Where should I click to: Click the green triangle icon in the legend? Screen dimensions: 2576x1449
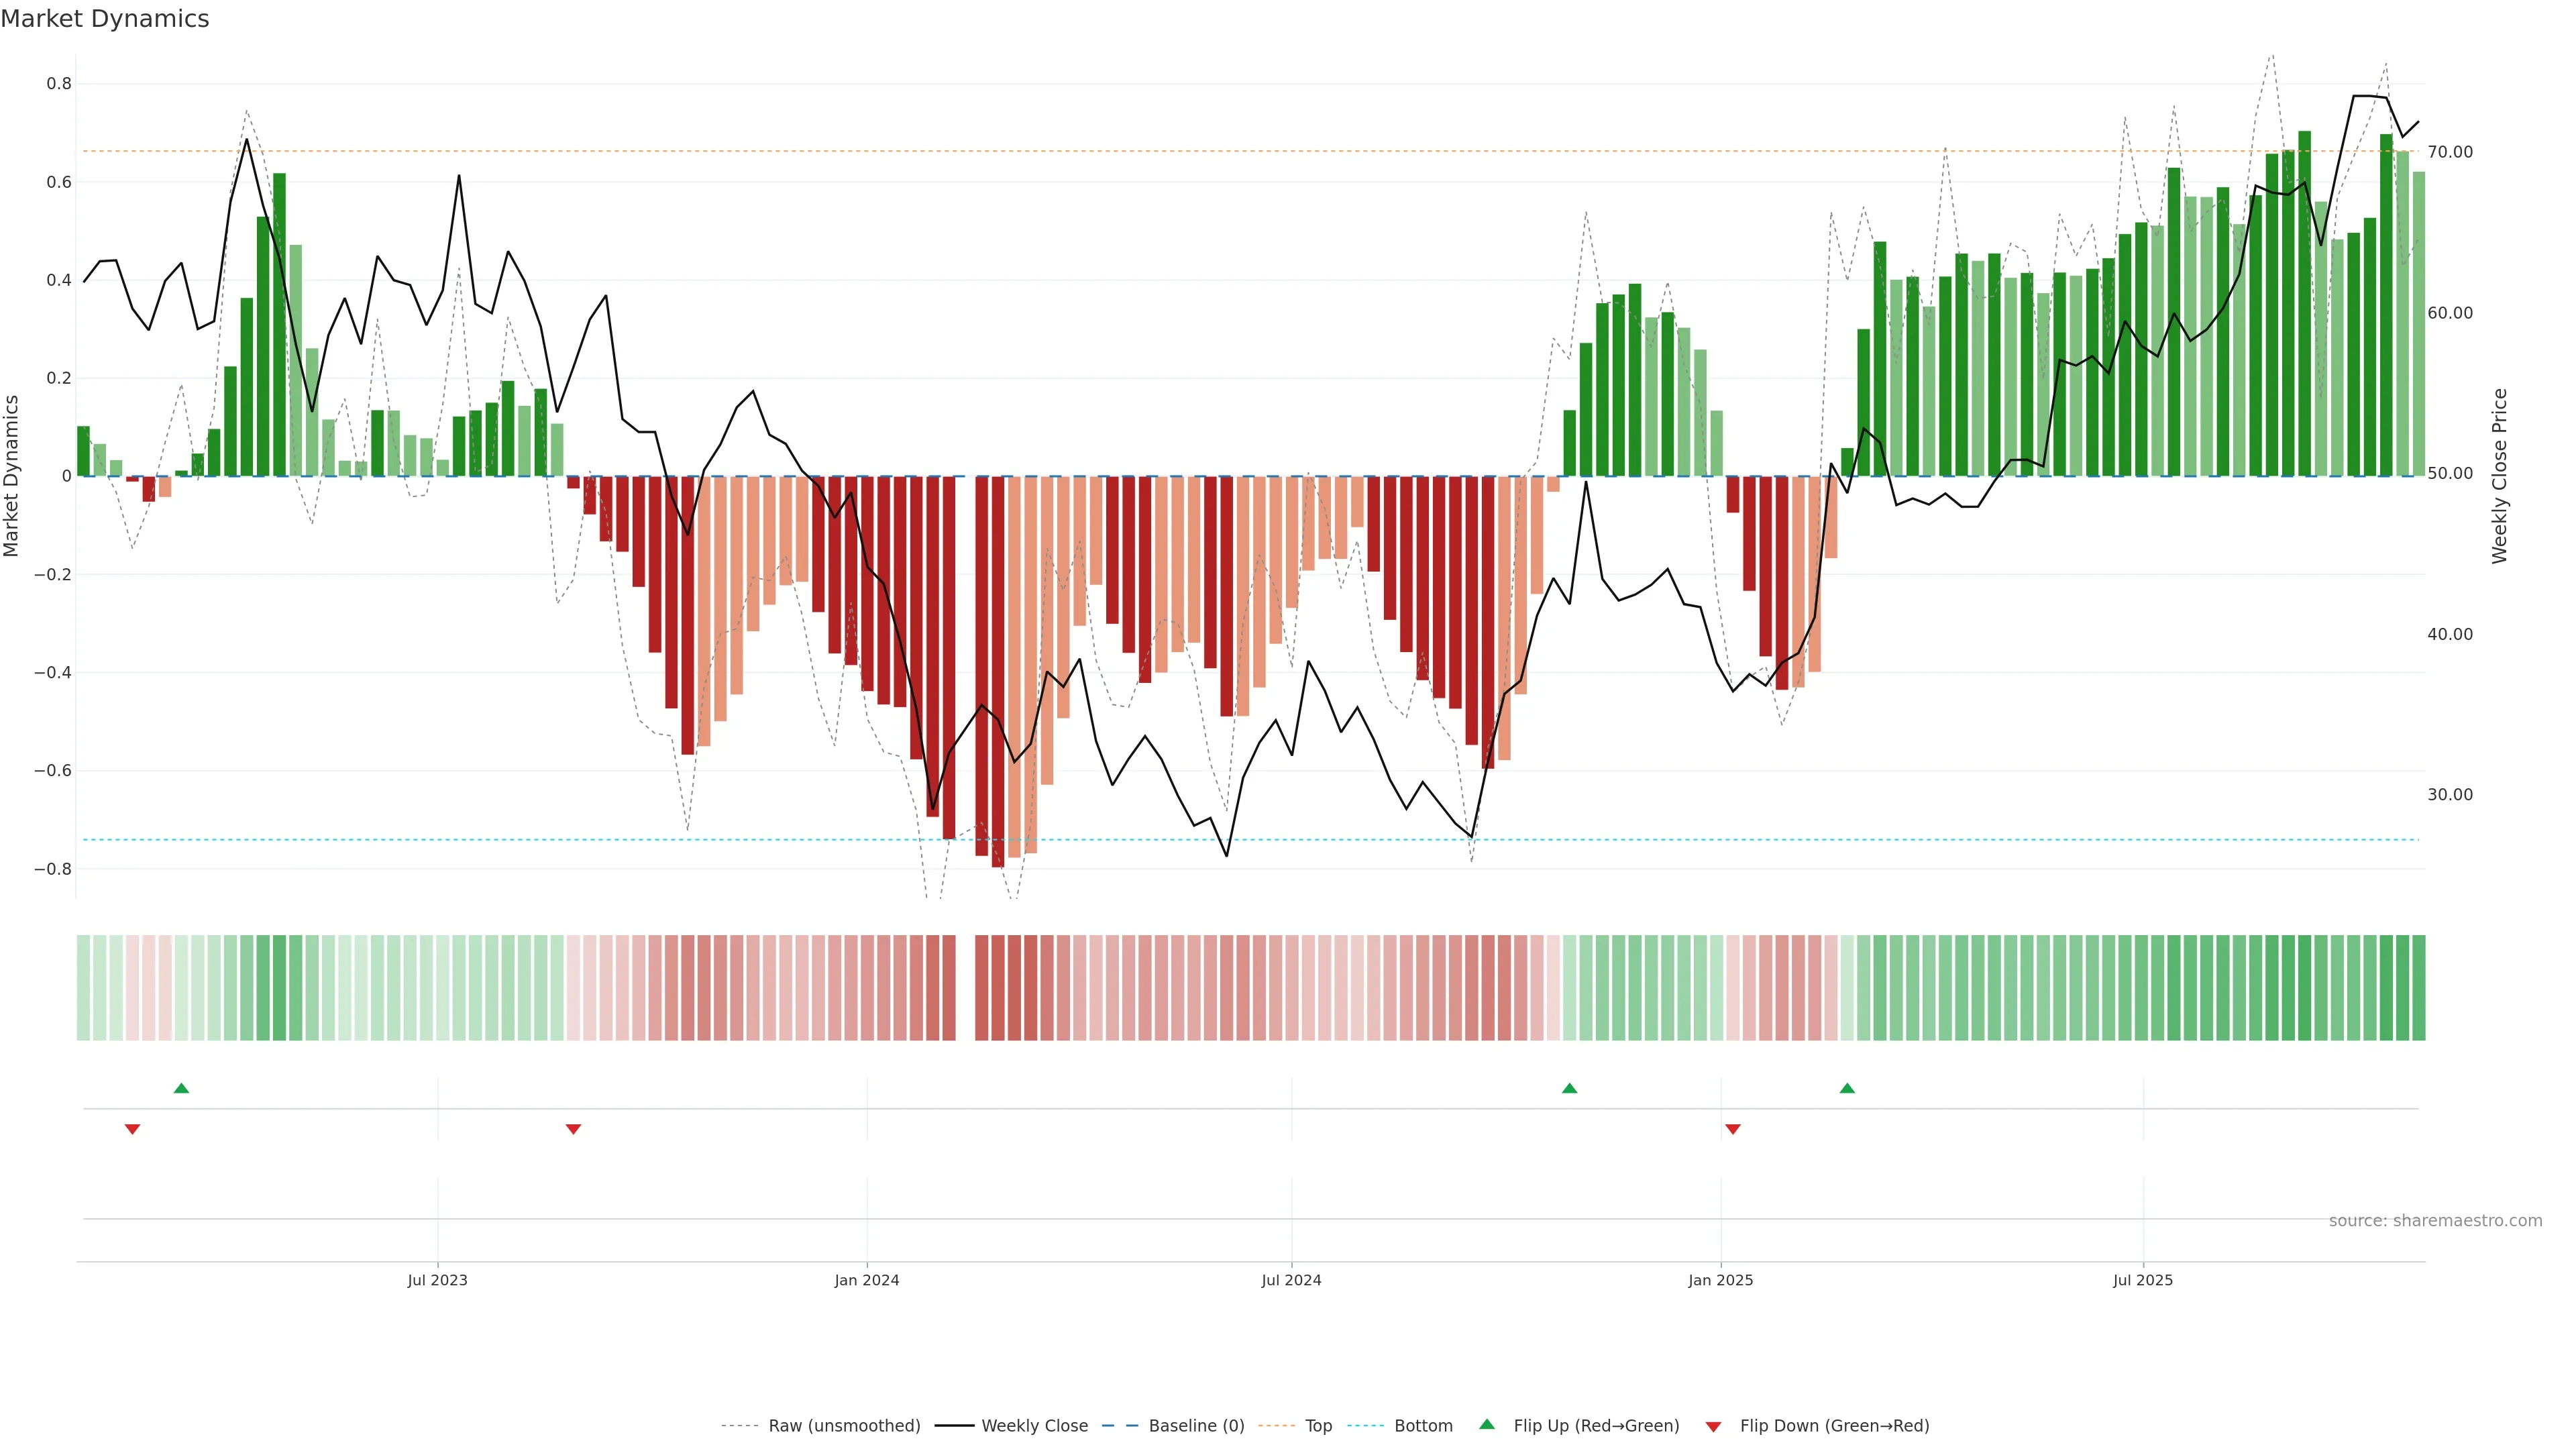(1487, 1424)
